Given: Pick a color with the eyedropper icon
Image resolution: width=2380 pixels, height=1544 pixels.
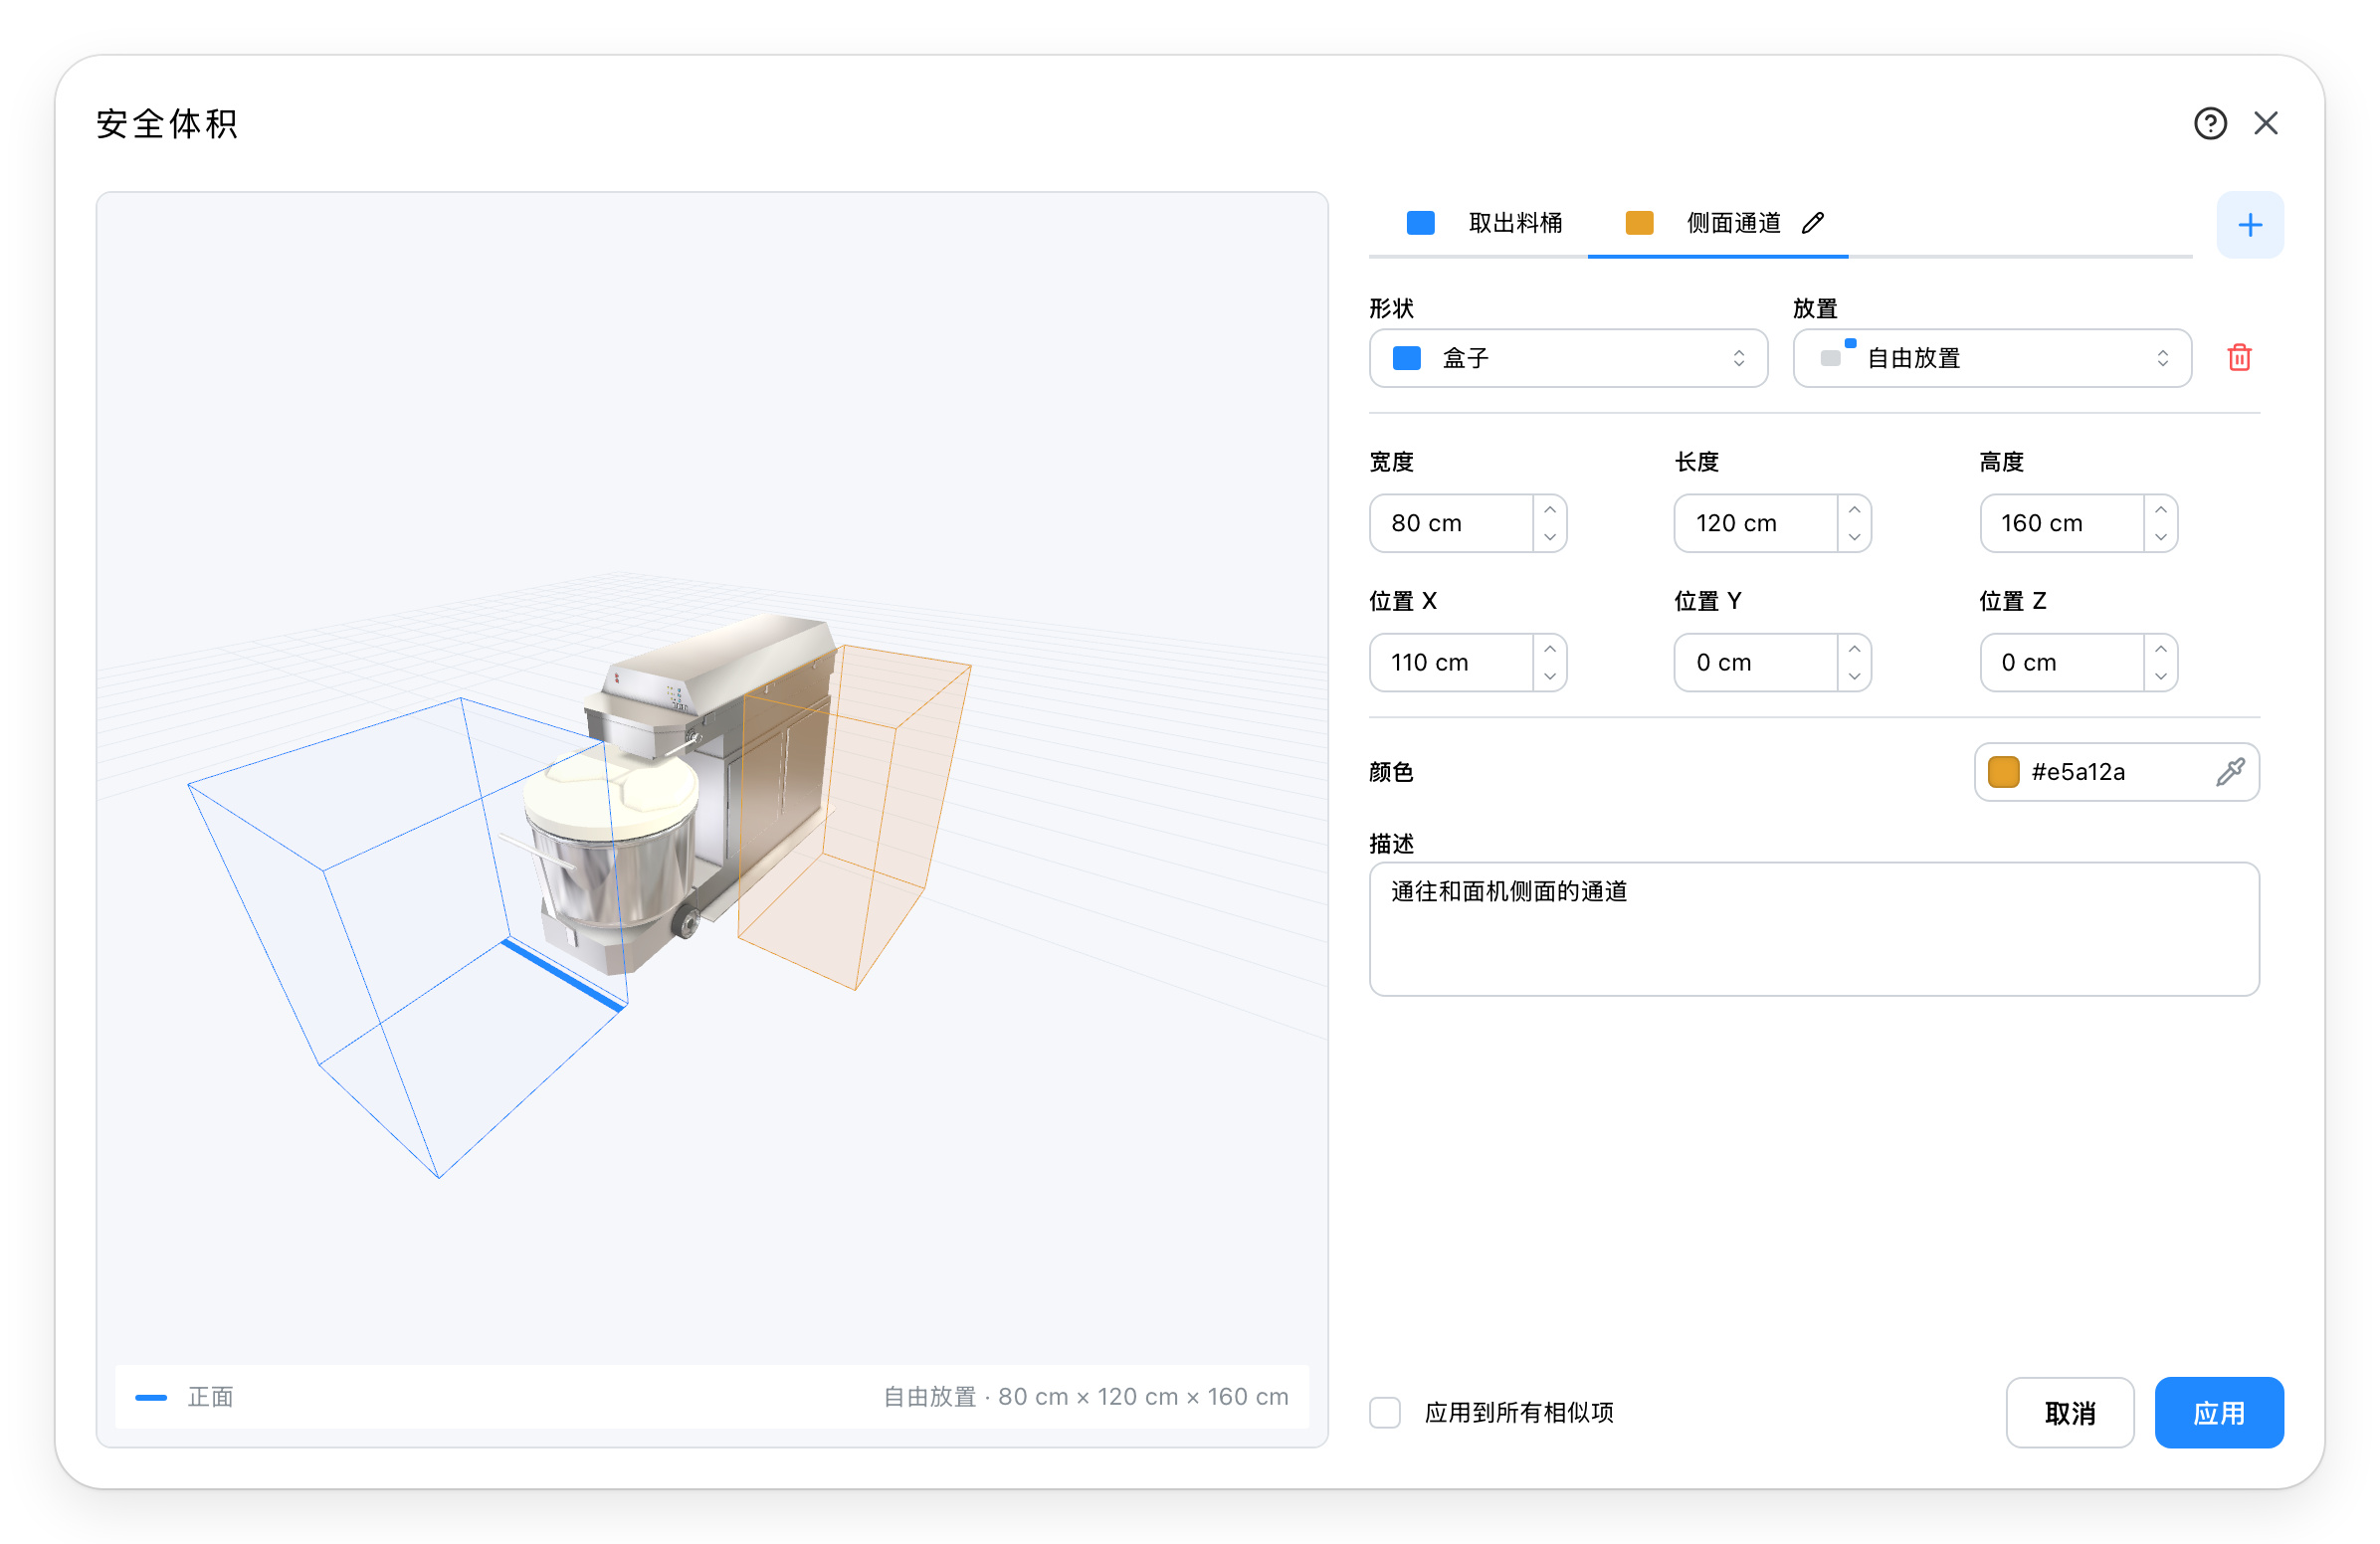Looking at the screenshot, I should [x=2230, y=772].
